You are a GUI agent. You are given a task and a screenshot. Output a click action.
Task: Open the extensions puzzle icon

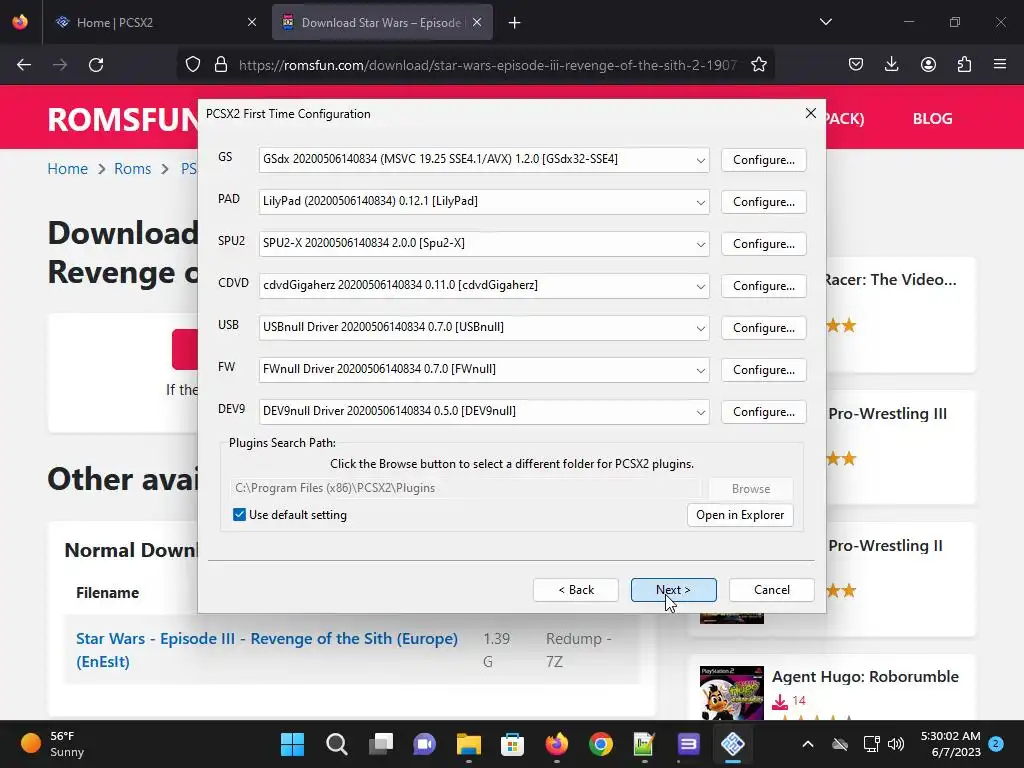point(964,65)
